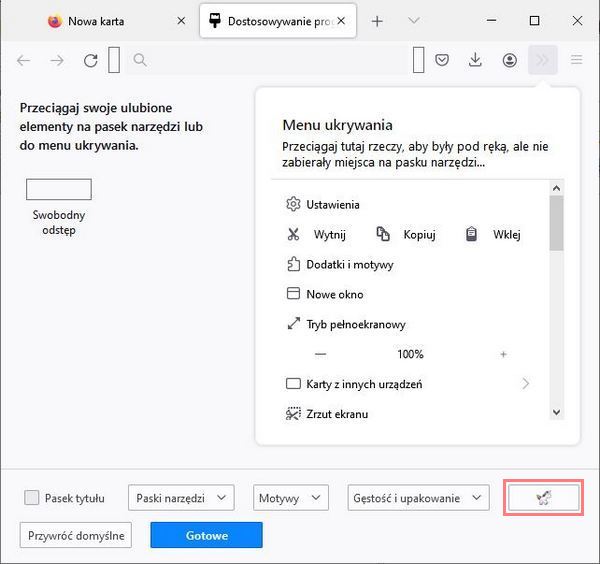
Task: Open the hamburger application menu
Action: tap(577, 60)
